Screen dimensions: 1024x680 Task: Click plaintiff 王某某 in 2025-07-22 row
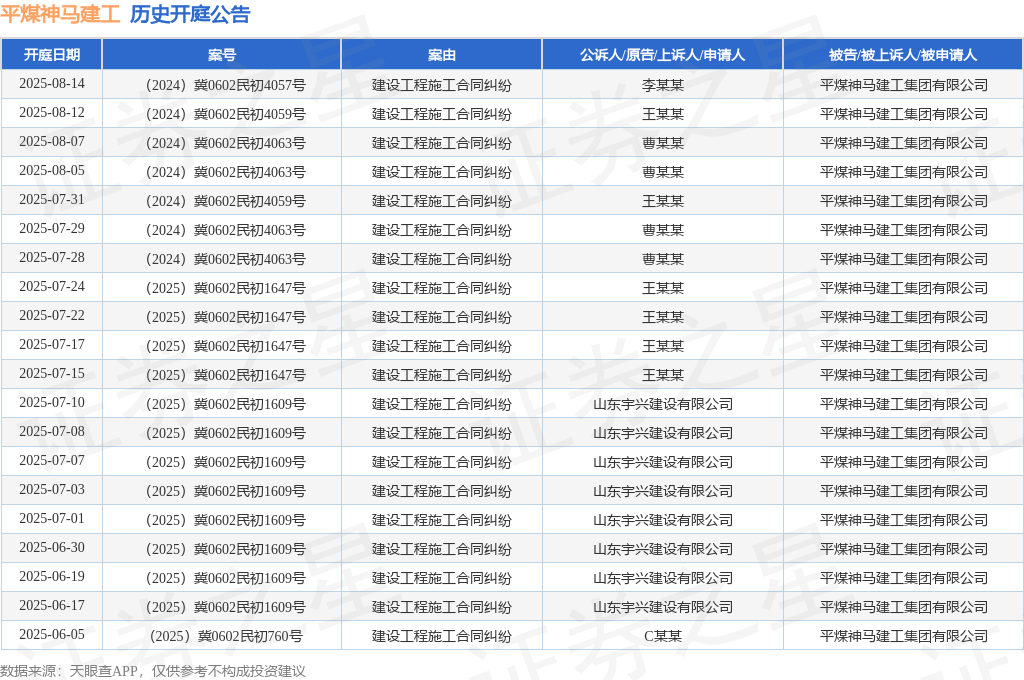point(662,317)
